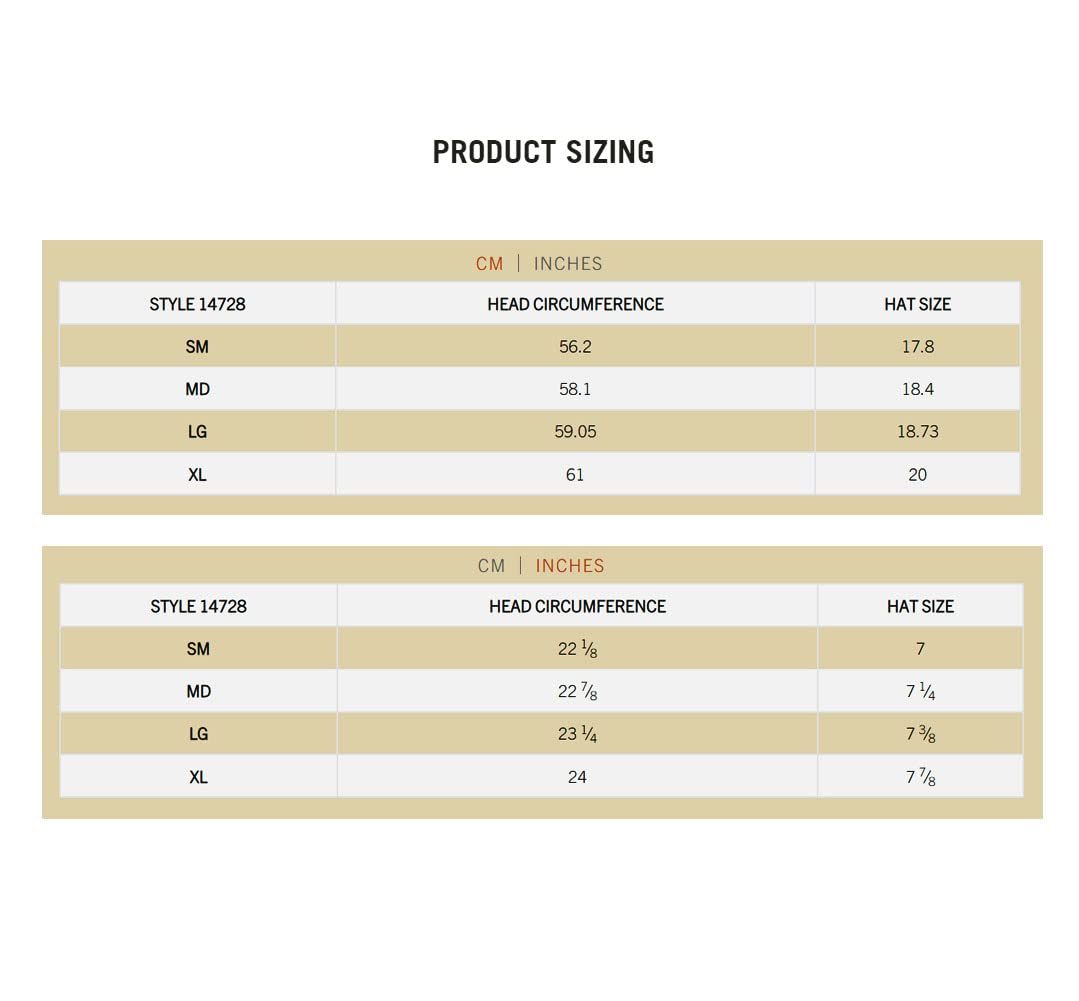Click the PRODUCT SIZING heading
The height and width of the screenshot is (1001, 1079).
[x=543, y=152]
